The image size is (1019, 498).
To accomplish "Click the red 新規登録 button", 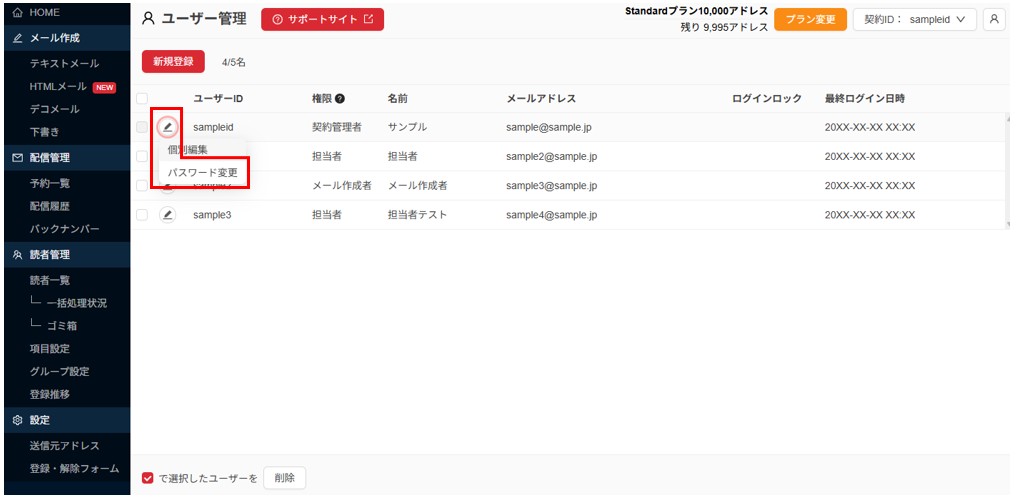I will tap(173, 62).
